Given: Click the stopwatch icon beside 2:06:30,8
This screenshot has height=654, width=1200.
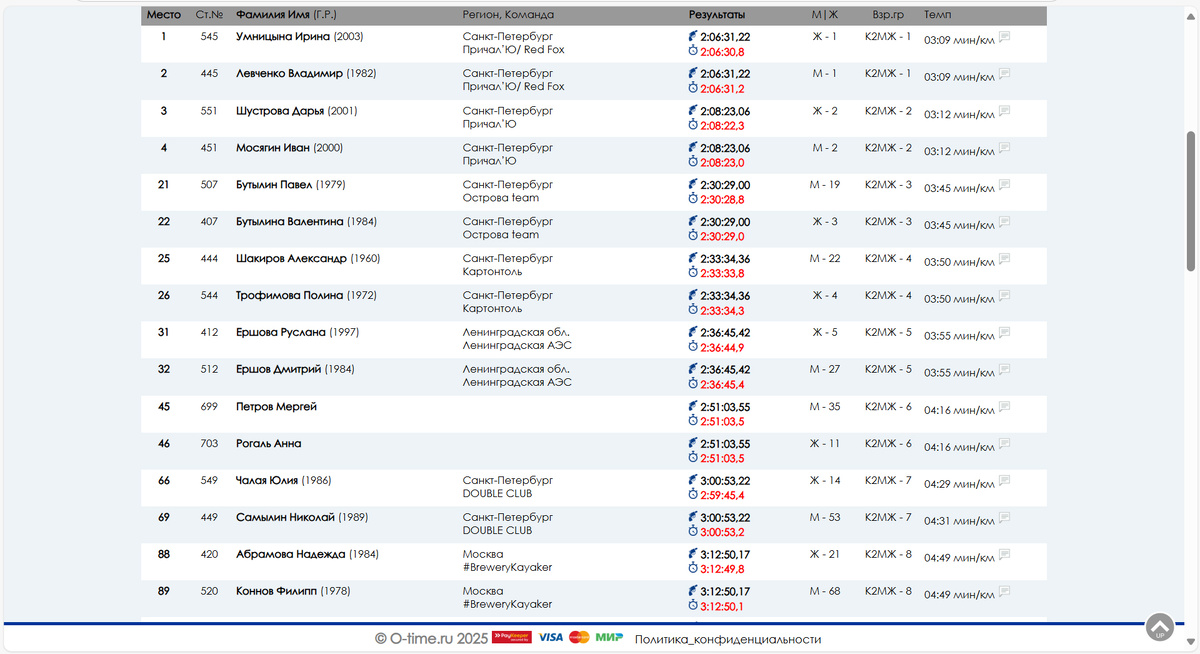Looking at the screenshot, I should [x=693, y=51].
